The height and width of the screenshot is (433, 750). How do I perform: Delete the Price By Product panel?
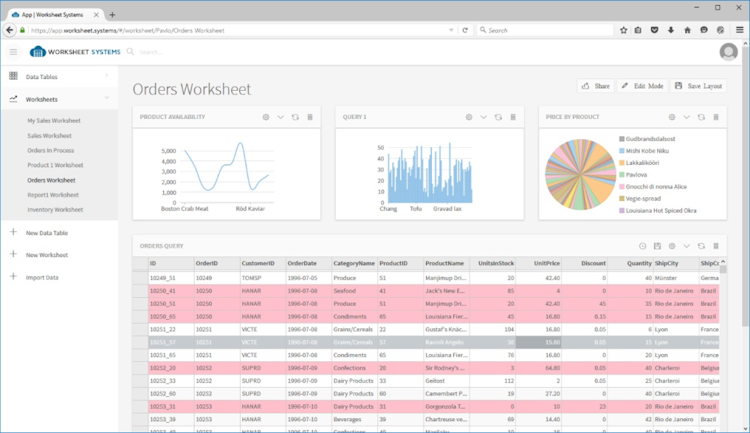(716, 117)
